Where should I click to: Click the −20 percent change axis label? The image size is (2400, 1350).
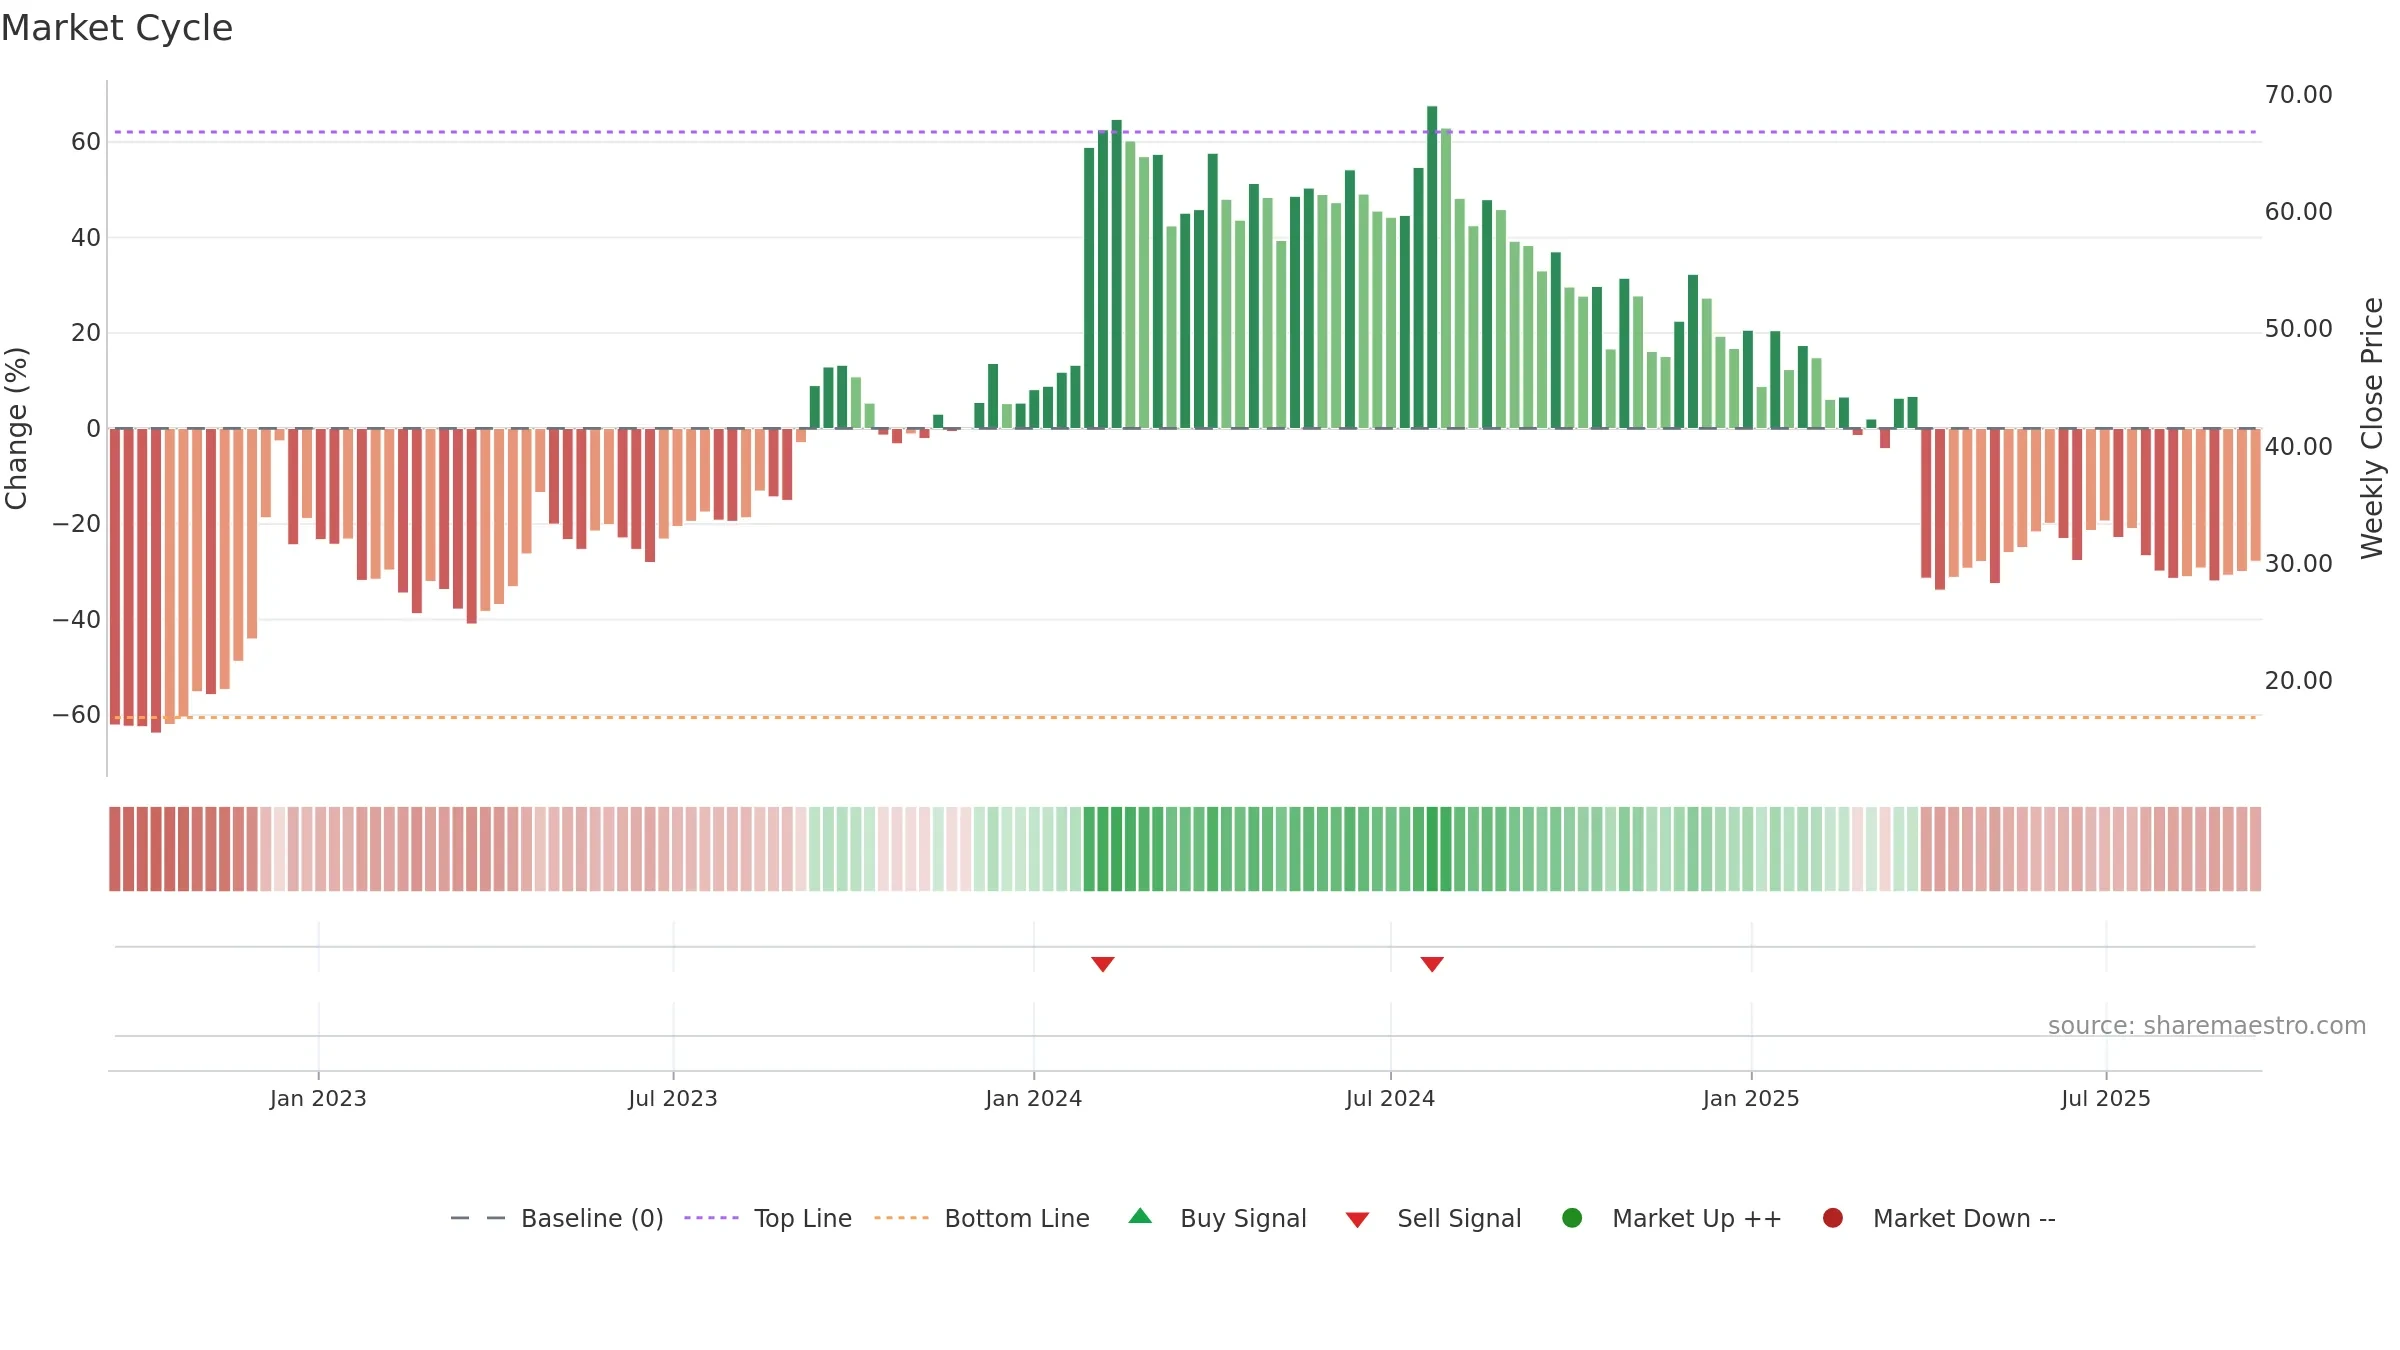tap(77, 524)
